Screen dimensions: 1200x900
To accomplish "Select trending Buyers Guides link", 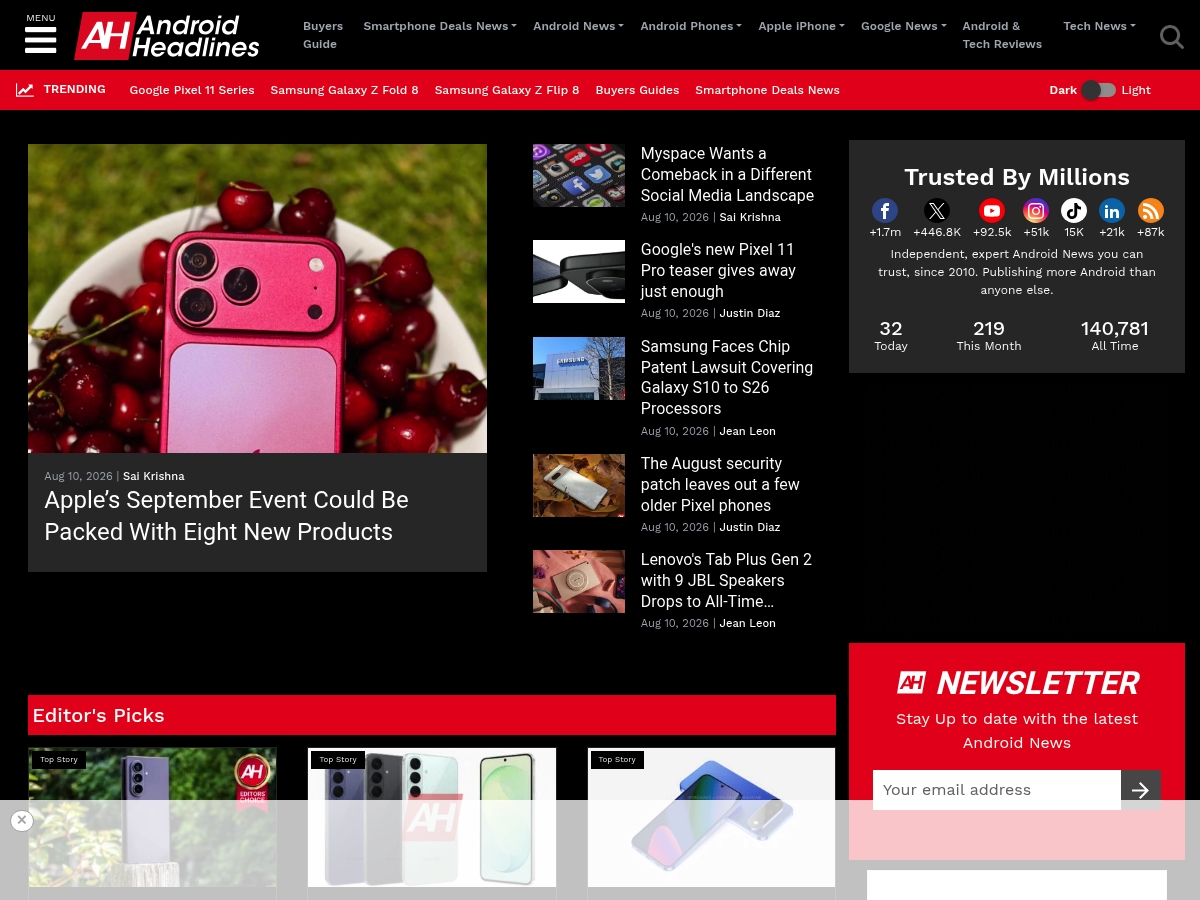I will coord(637,90).
